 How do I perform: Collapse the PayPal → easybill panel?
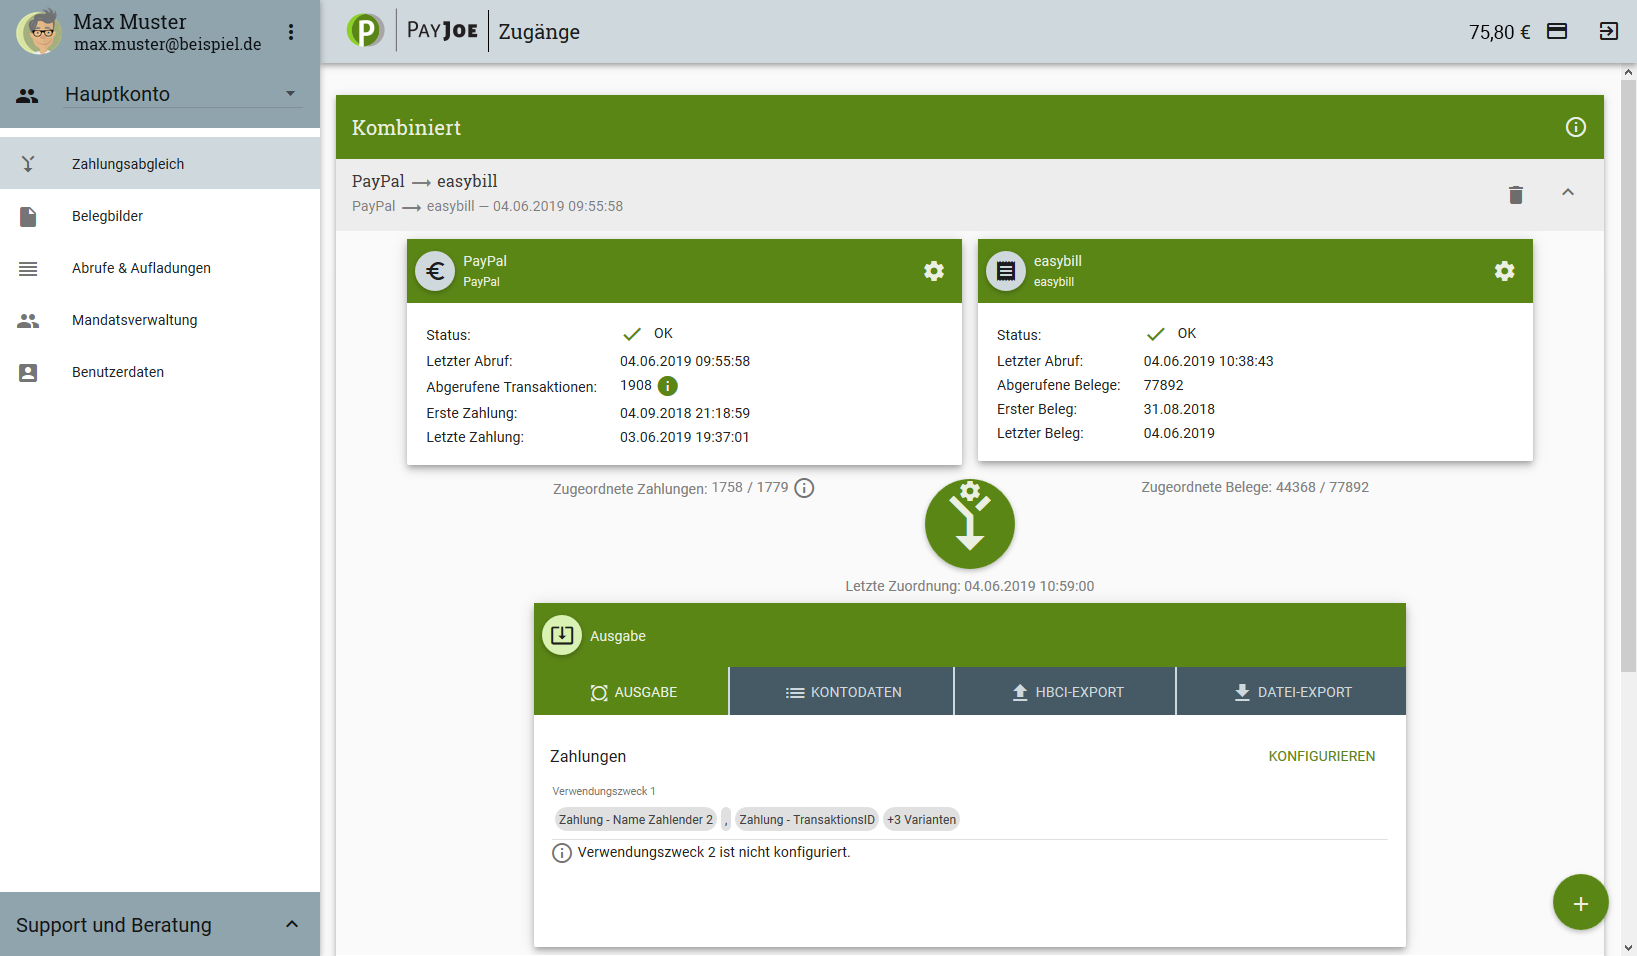pyautogui.click(x=1567, y=193)
